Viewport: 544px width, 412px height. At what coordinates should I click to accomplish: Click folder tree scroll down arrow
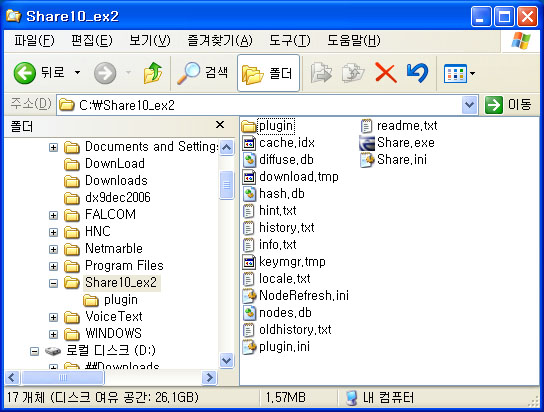pos(226,361)
